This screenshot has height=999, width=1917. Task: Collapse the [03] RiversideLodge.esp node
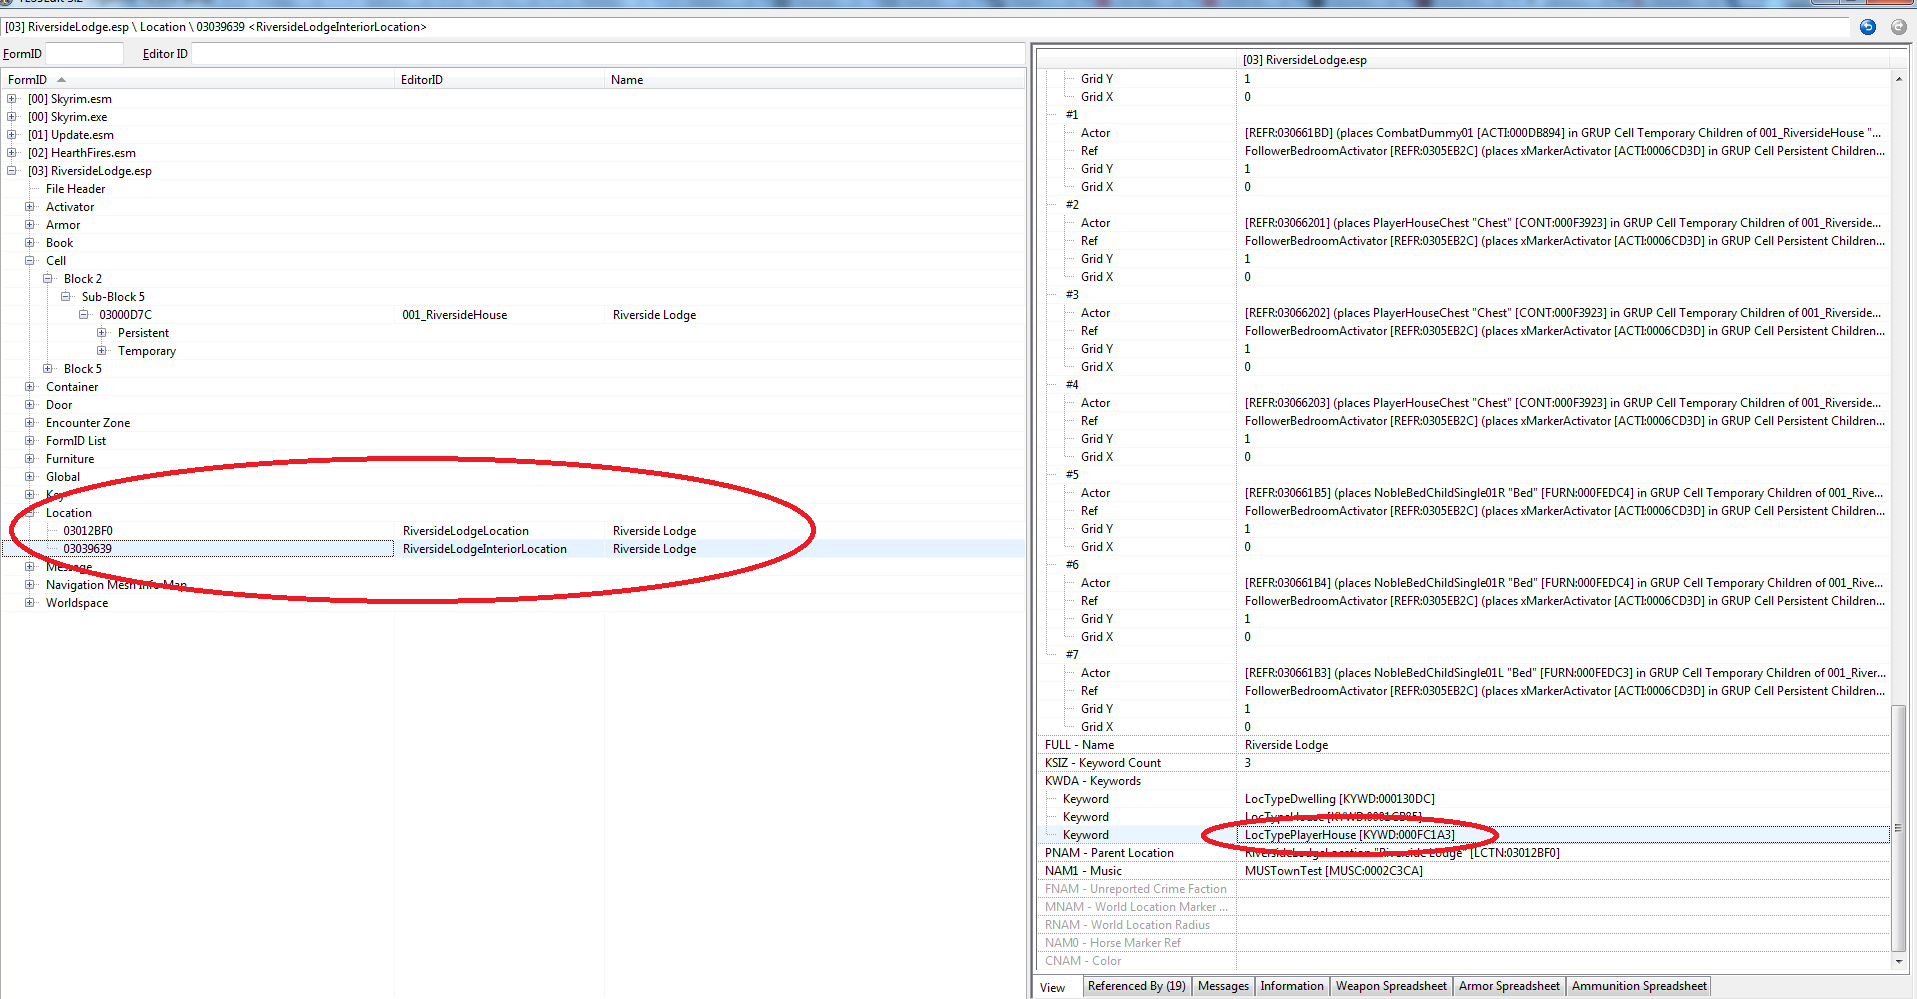click(12, 171)
